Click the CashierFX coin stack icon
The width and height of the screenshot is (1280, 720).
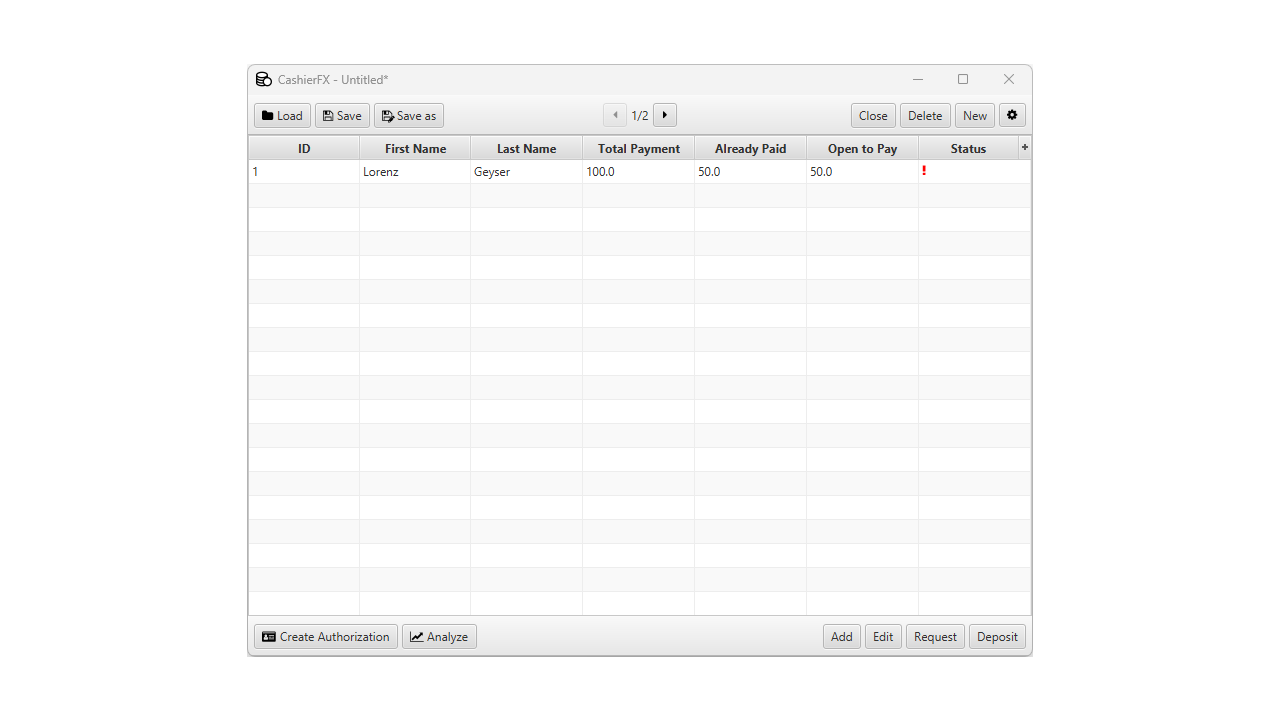coord(264,80)
